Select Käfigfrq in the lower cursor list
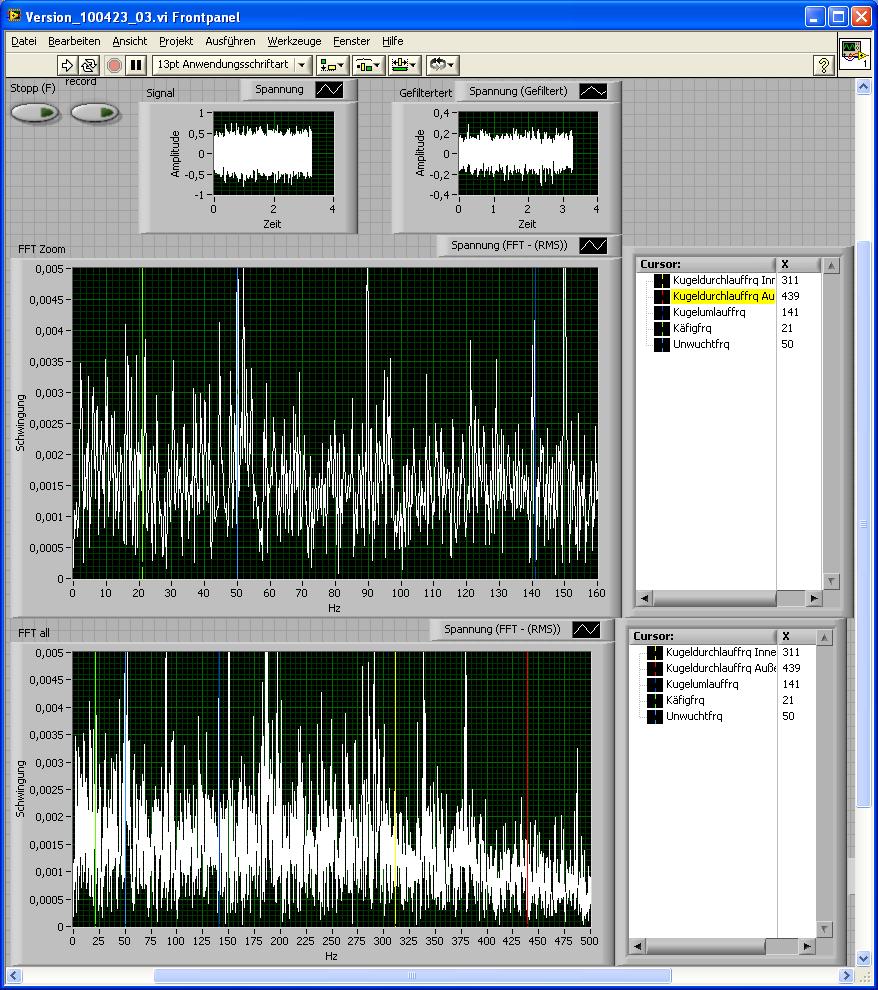This screenshot has height=990, width=878. coord(684,700)
